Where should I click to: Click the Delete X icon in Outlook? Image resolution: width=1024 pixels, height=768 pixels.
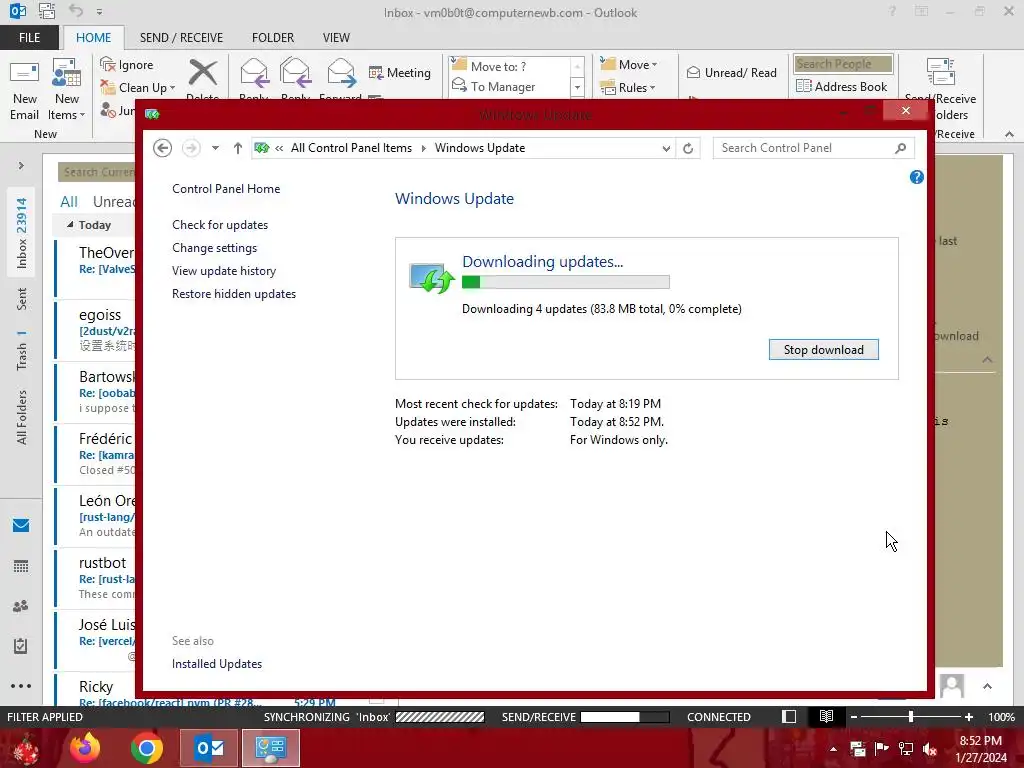202,72
